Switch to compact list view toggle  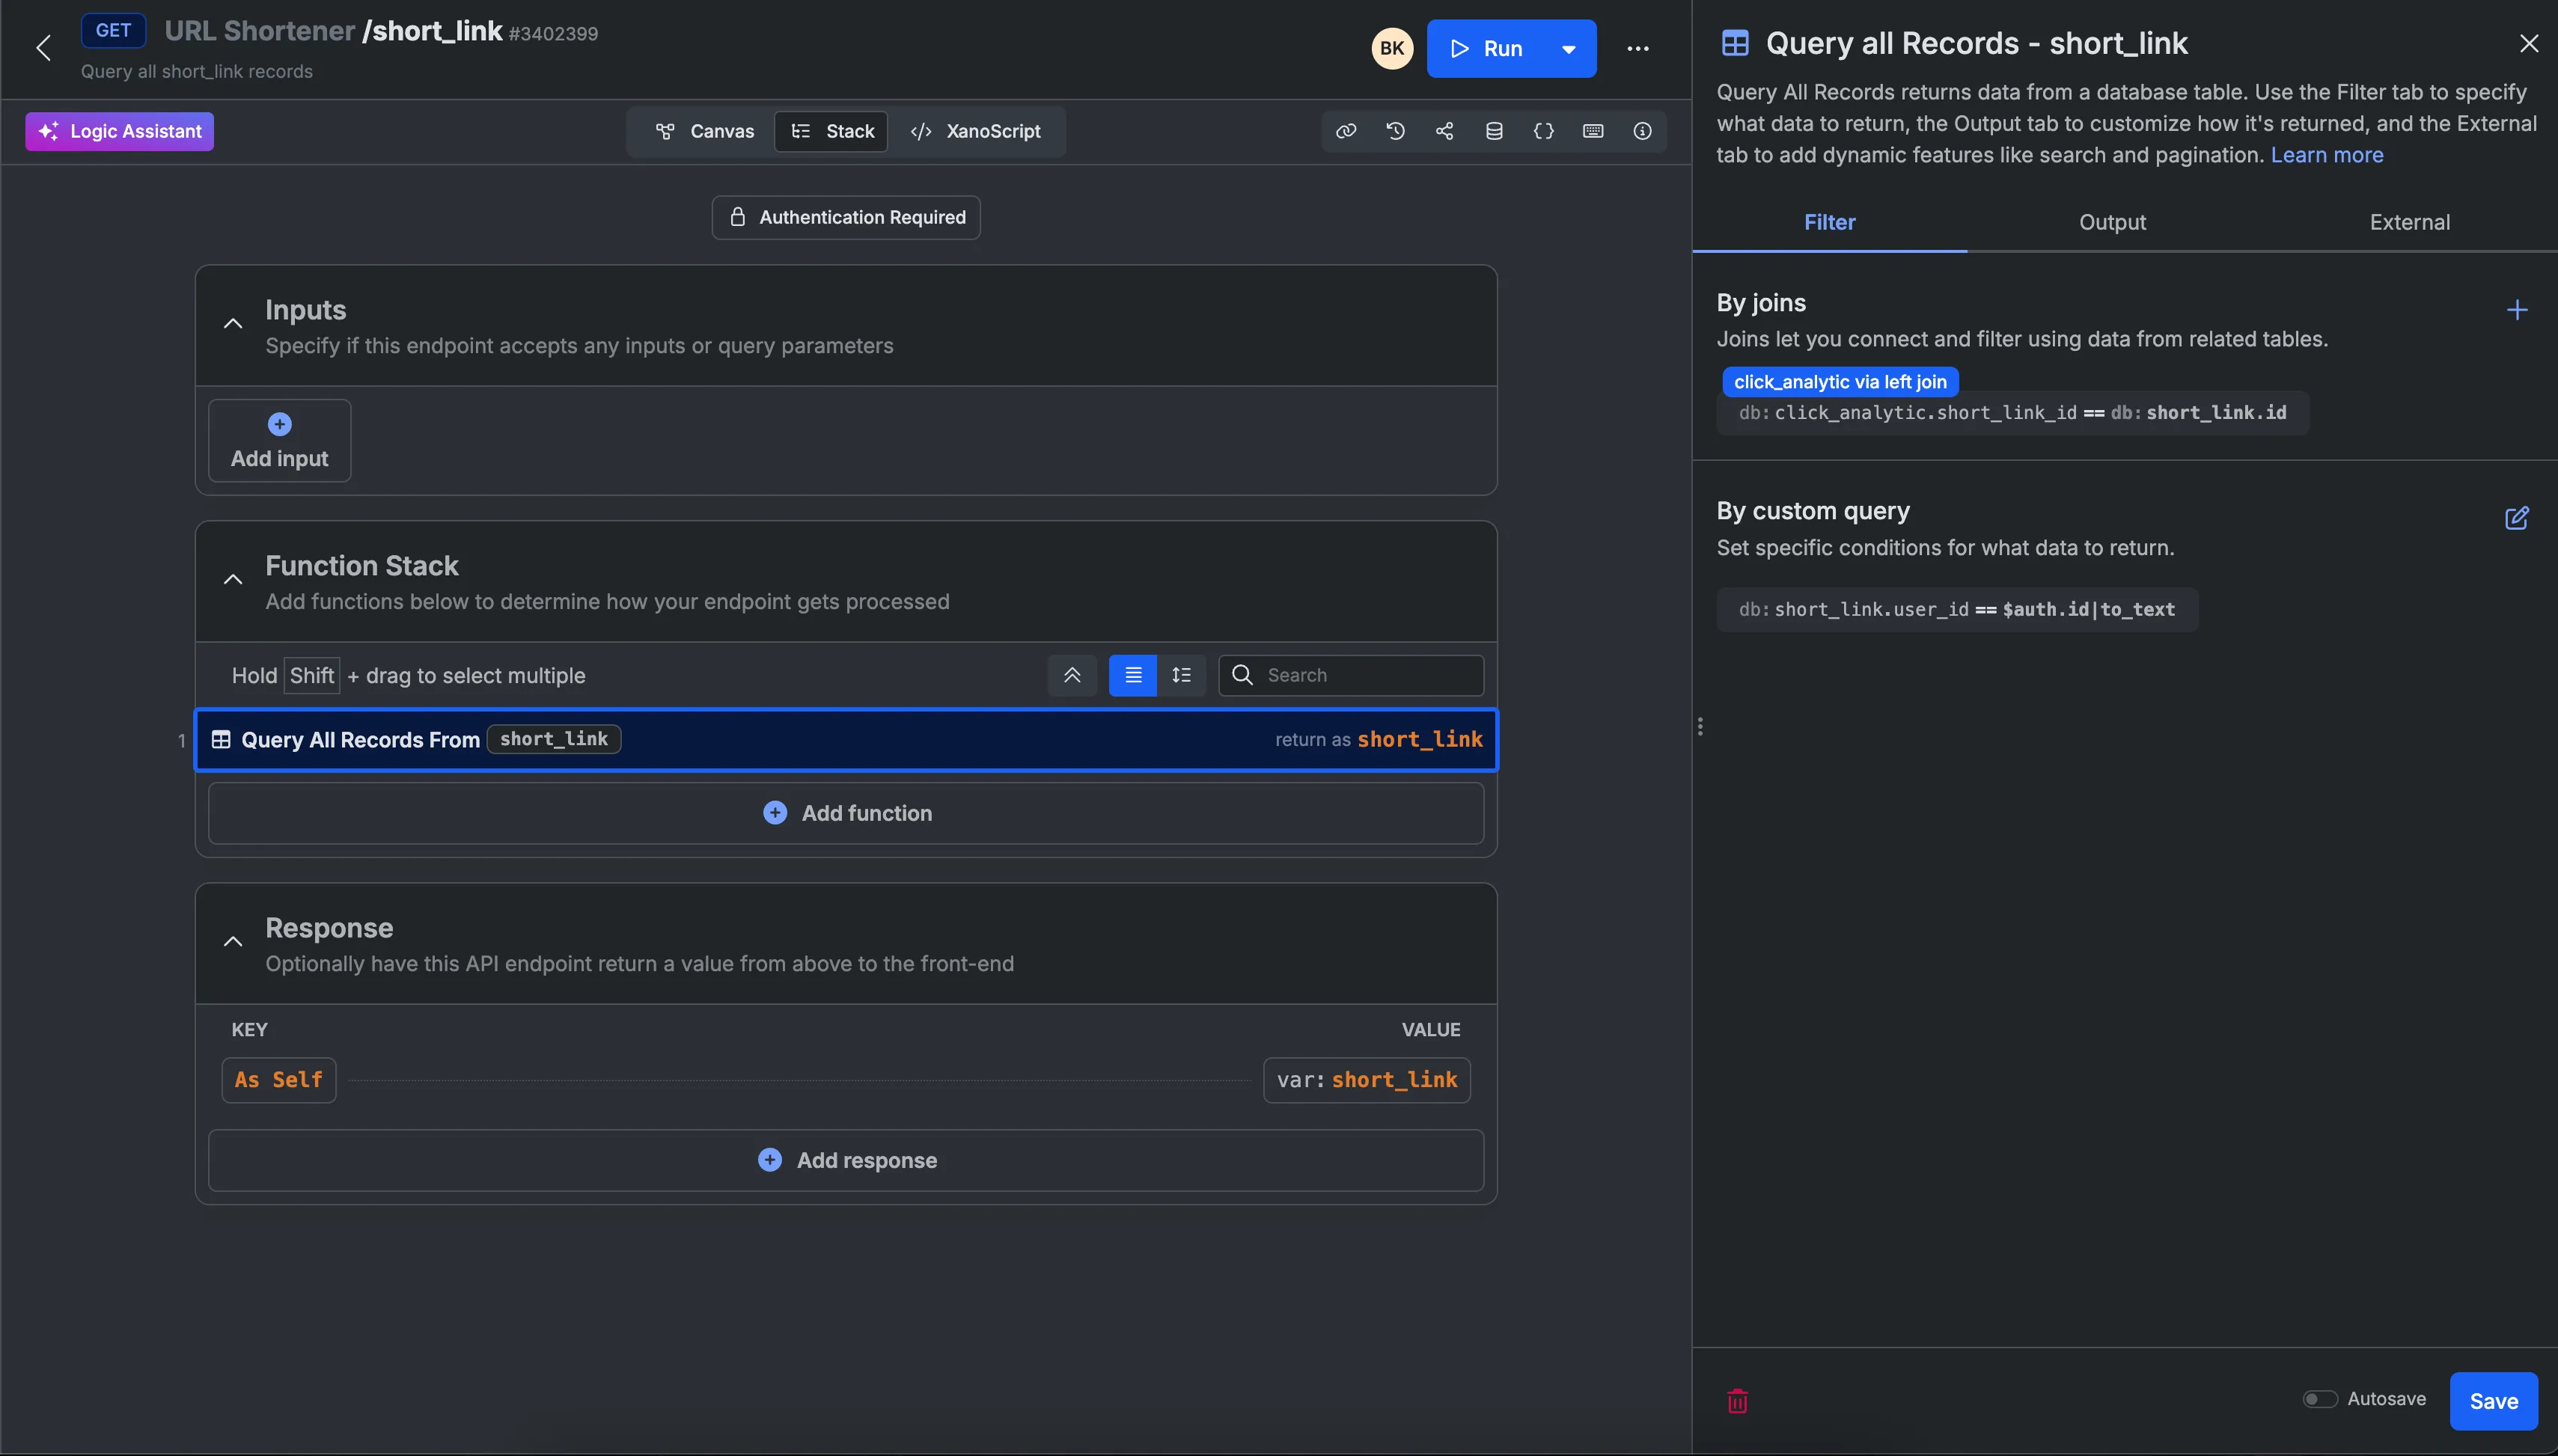(1133, 675)
